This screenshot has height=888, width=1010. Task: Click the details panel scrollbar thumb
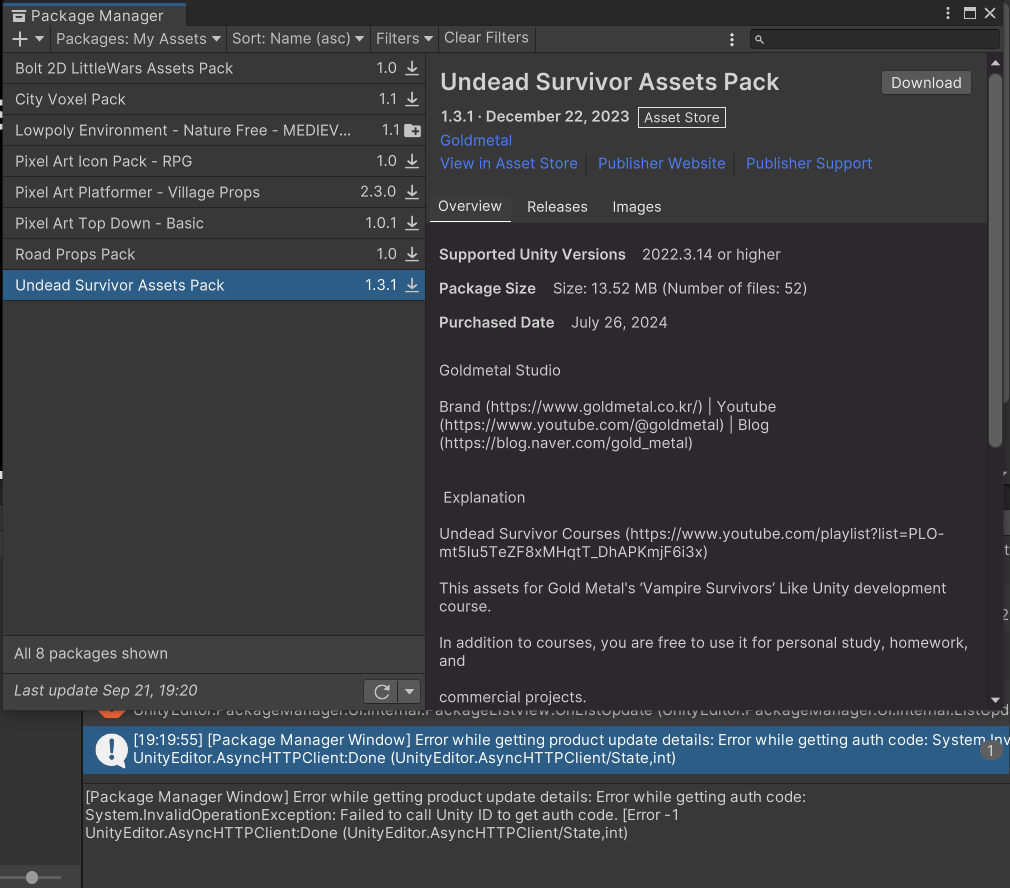[995, 259]
